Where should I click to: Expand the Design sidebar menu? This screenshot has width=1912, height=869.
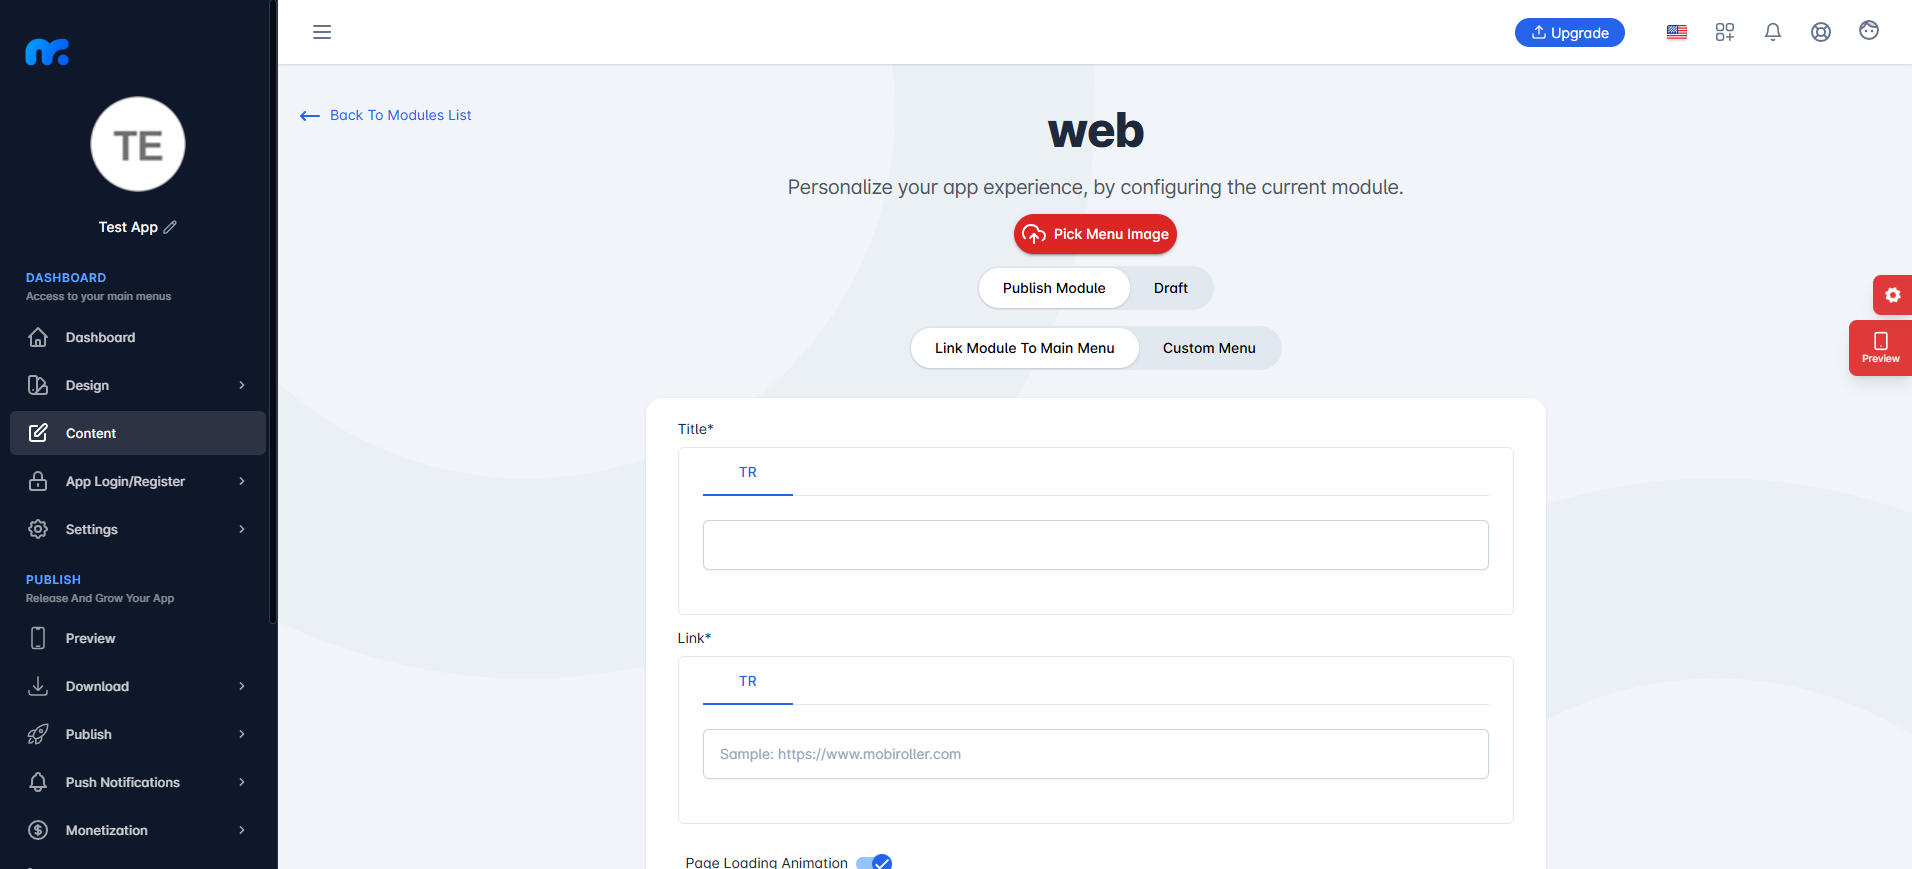138,385
